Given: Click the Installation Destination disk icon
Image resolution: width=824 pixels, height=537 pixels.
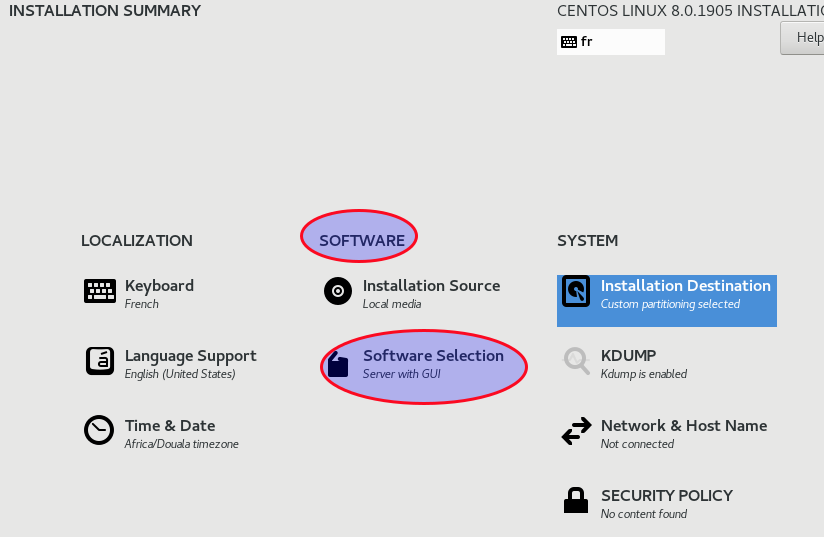Looking at the screenshot, I should tap(576, 291).
